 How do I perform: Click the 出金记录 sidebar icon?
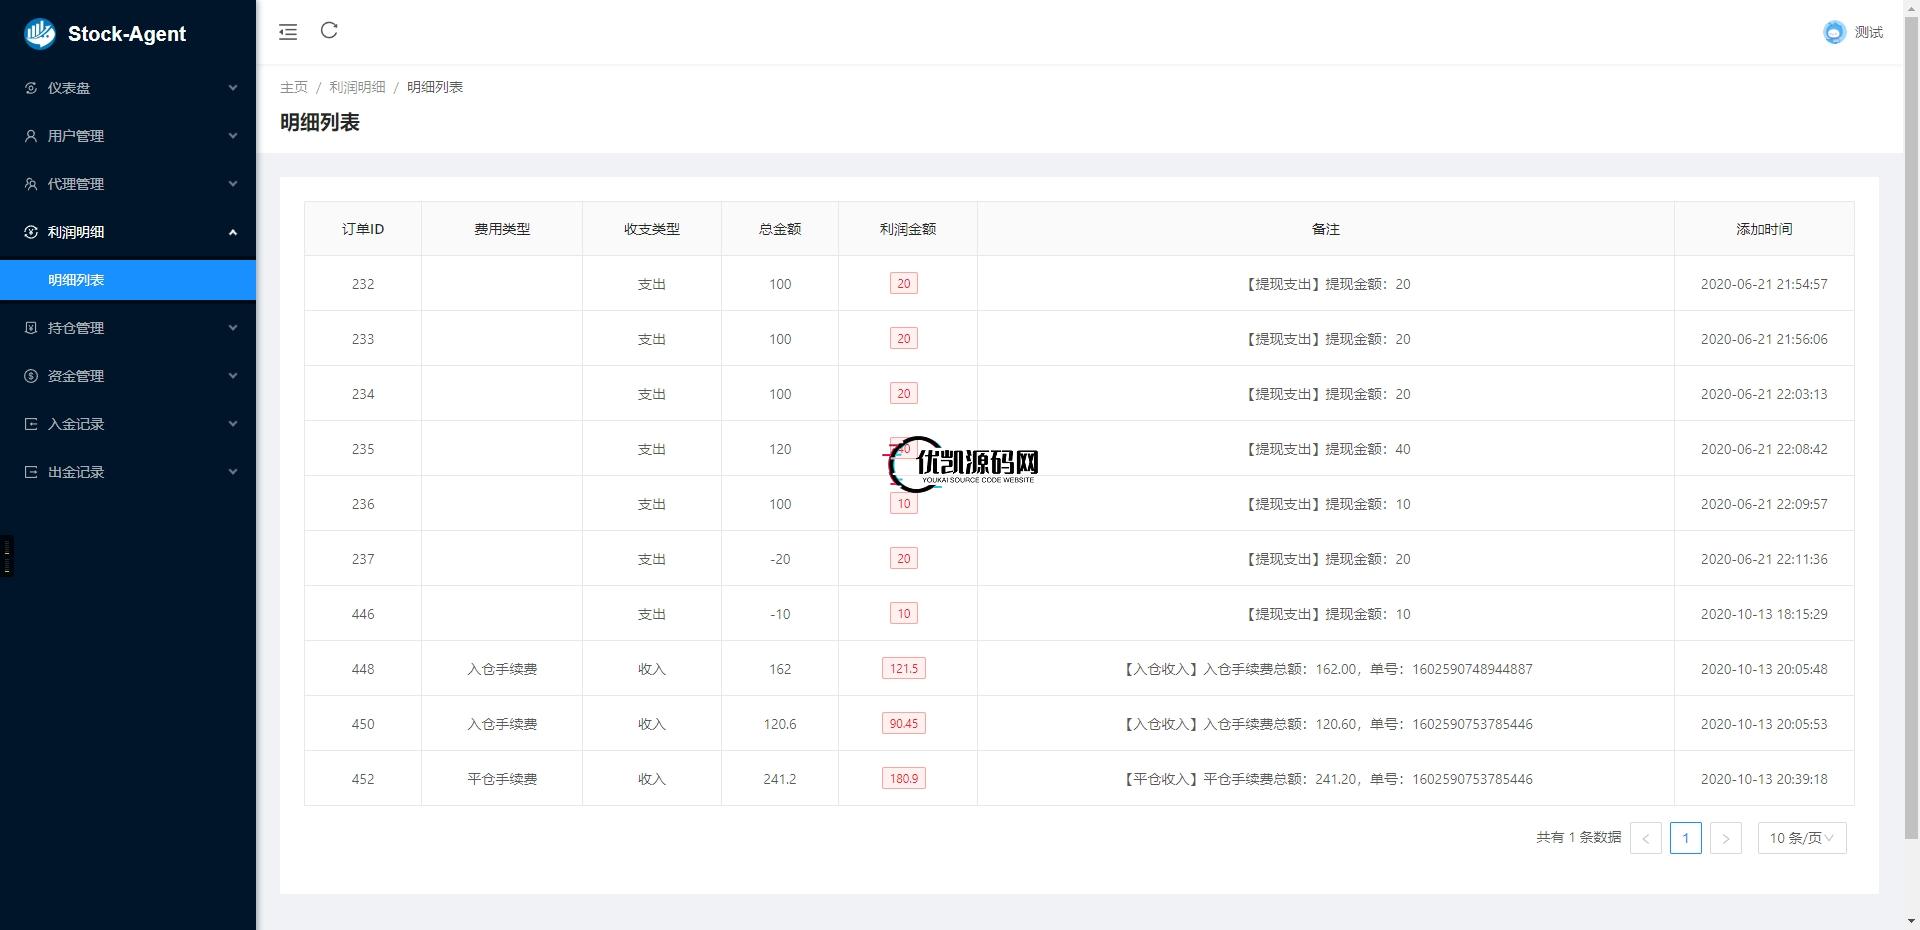click(x=31, y=472)
